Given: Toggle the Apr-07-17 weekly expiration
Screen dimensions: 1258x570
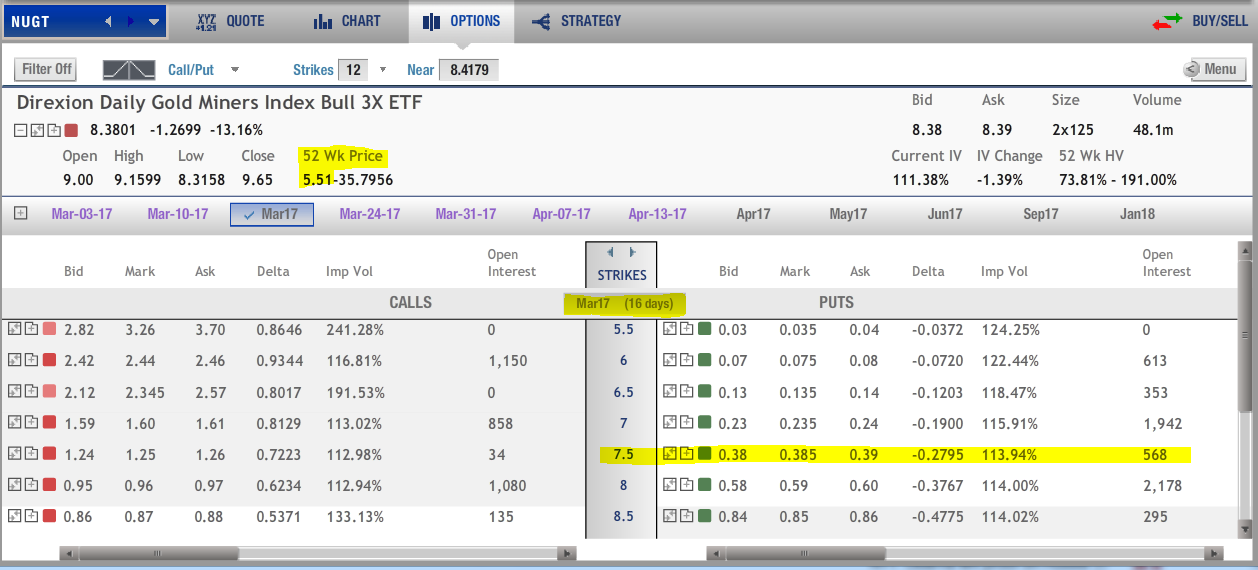Looking at the screenshot, I should [561, 214].
